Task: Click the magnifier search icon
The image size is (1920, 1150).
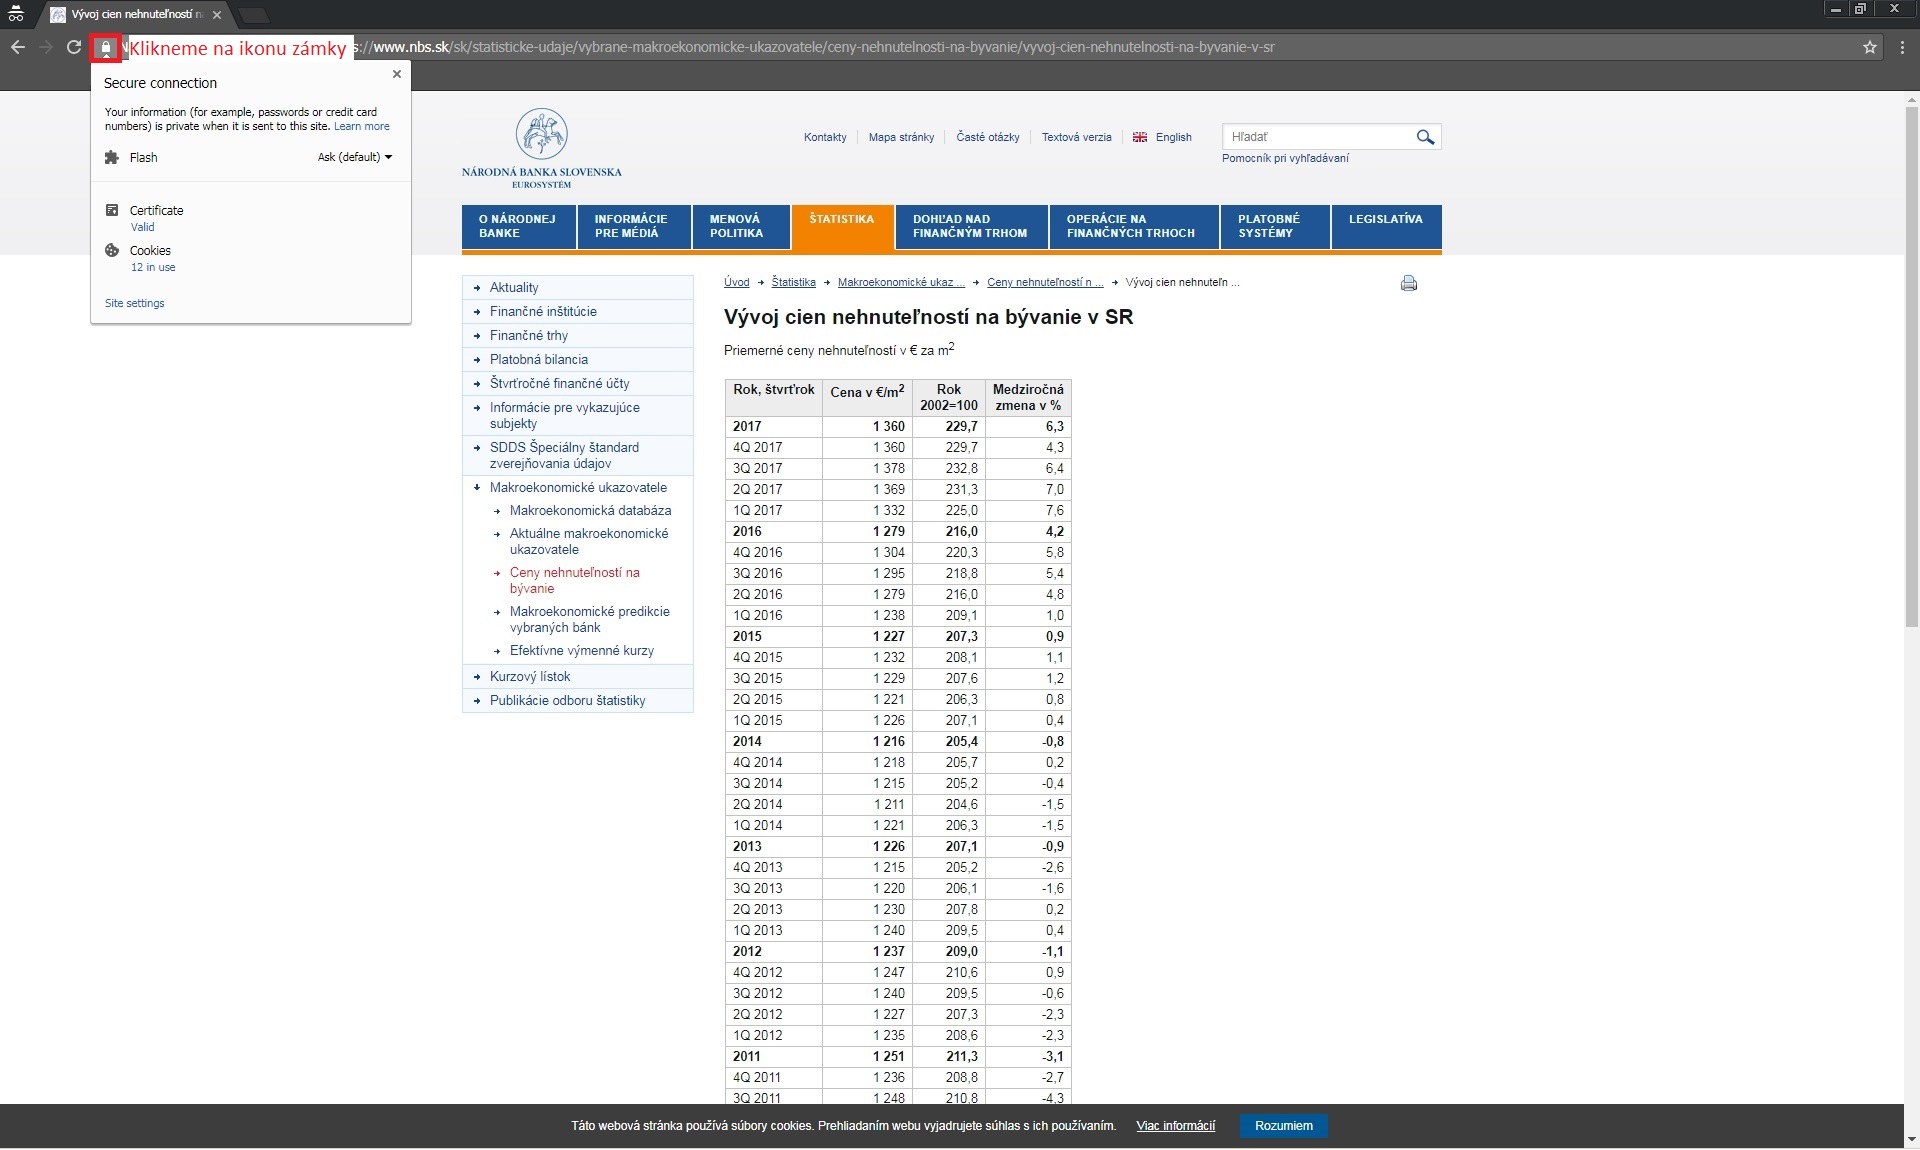Action: [1425, 137]
